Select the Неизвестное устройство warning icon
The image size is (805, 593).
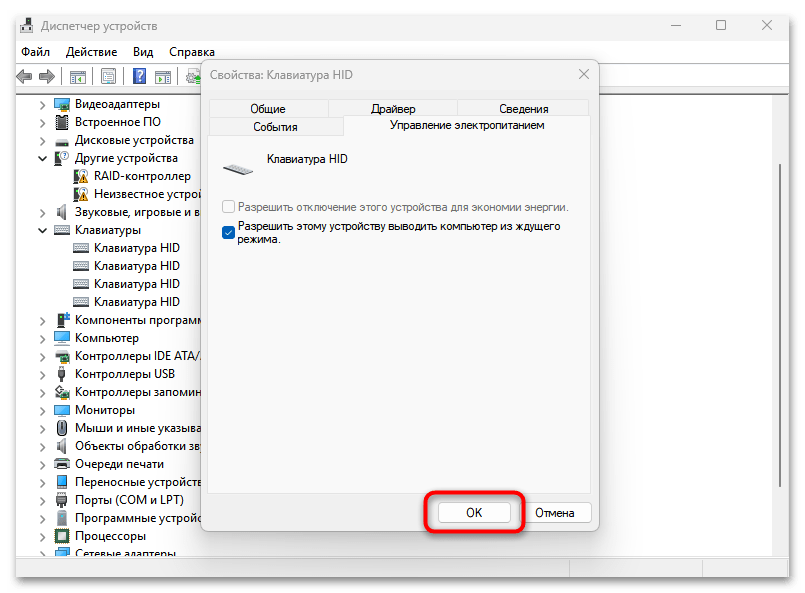point(82,194)
